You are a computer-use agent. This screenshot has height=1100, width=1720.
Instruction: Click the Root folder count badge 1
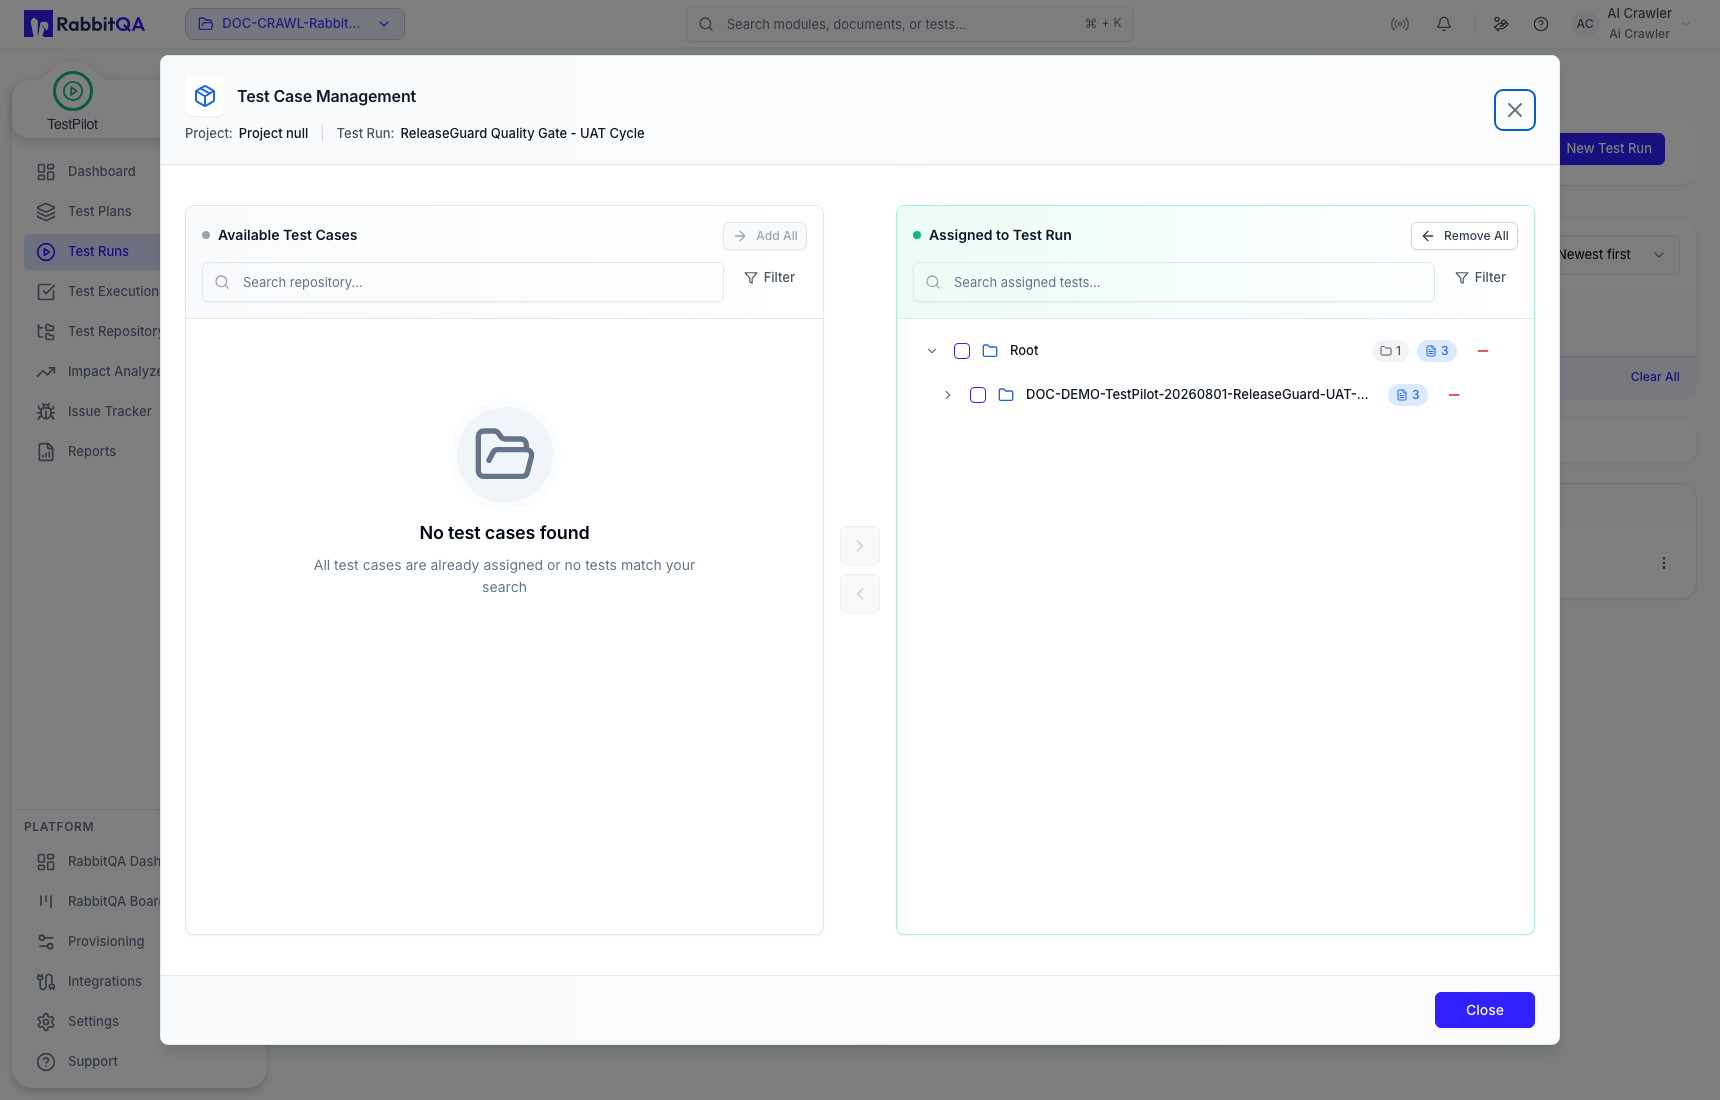(x=1390, y=351)
